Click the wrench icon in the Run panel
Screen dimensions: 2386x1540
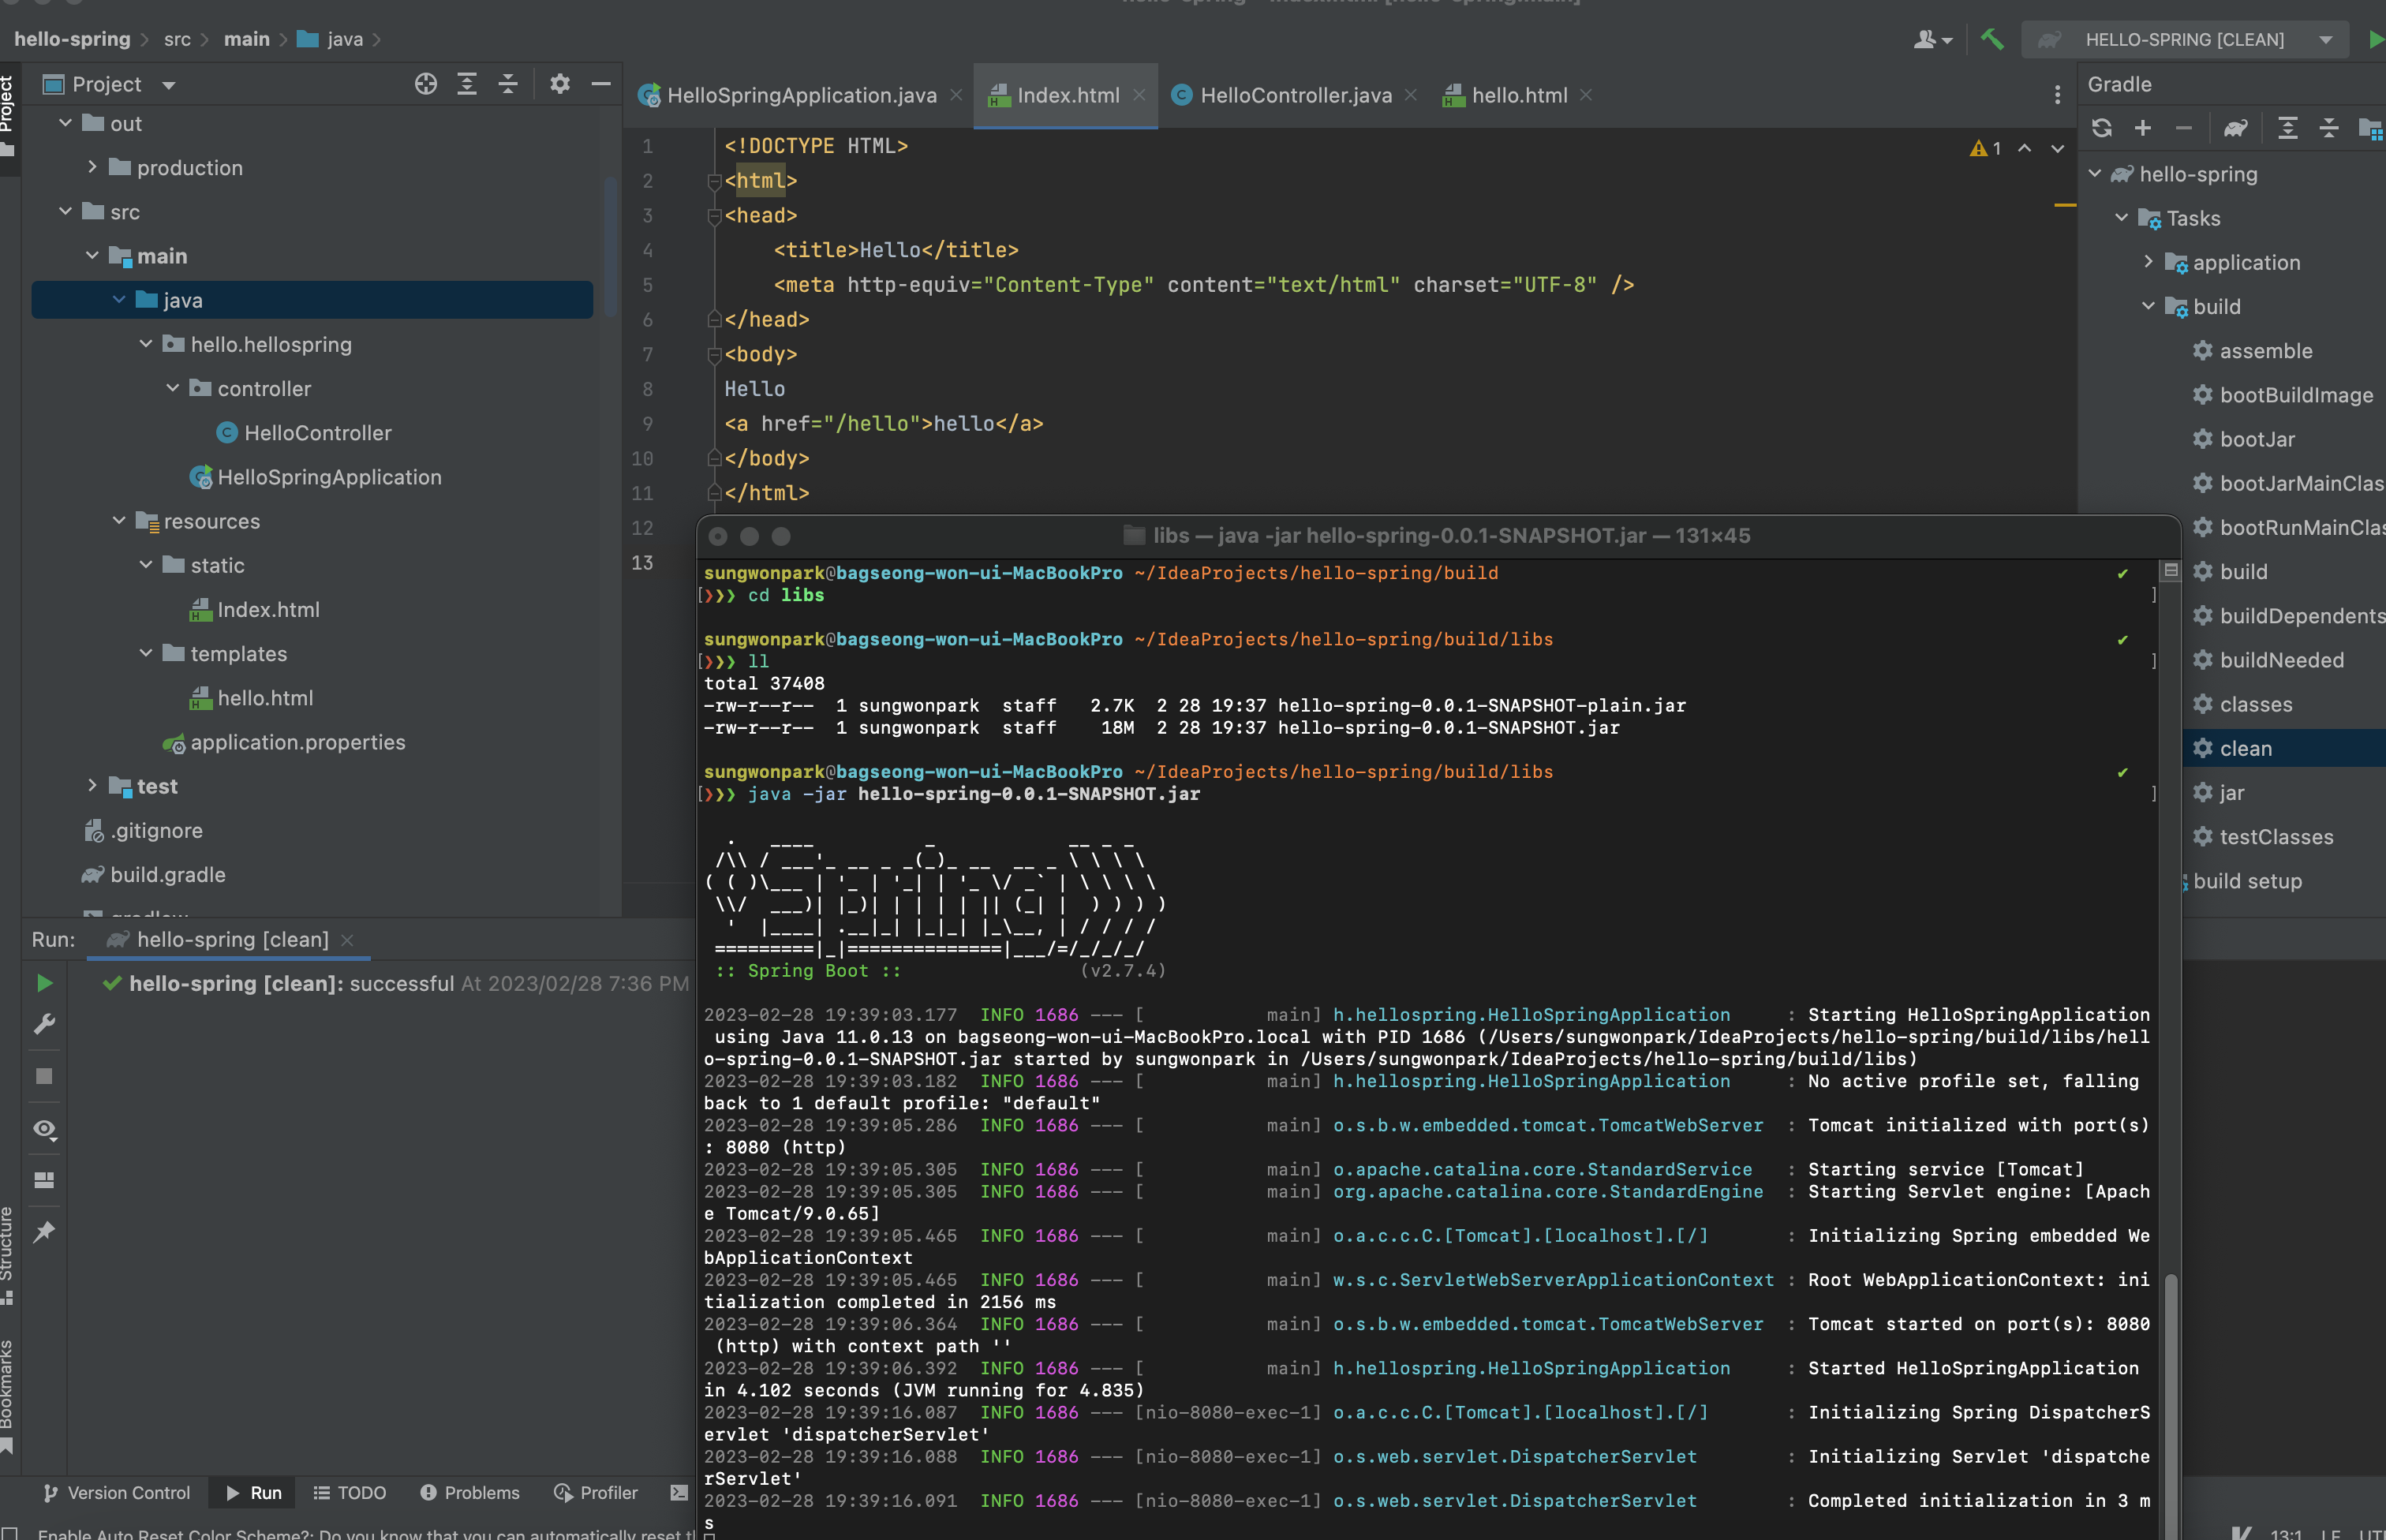click(44, 1024)
